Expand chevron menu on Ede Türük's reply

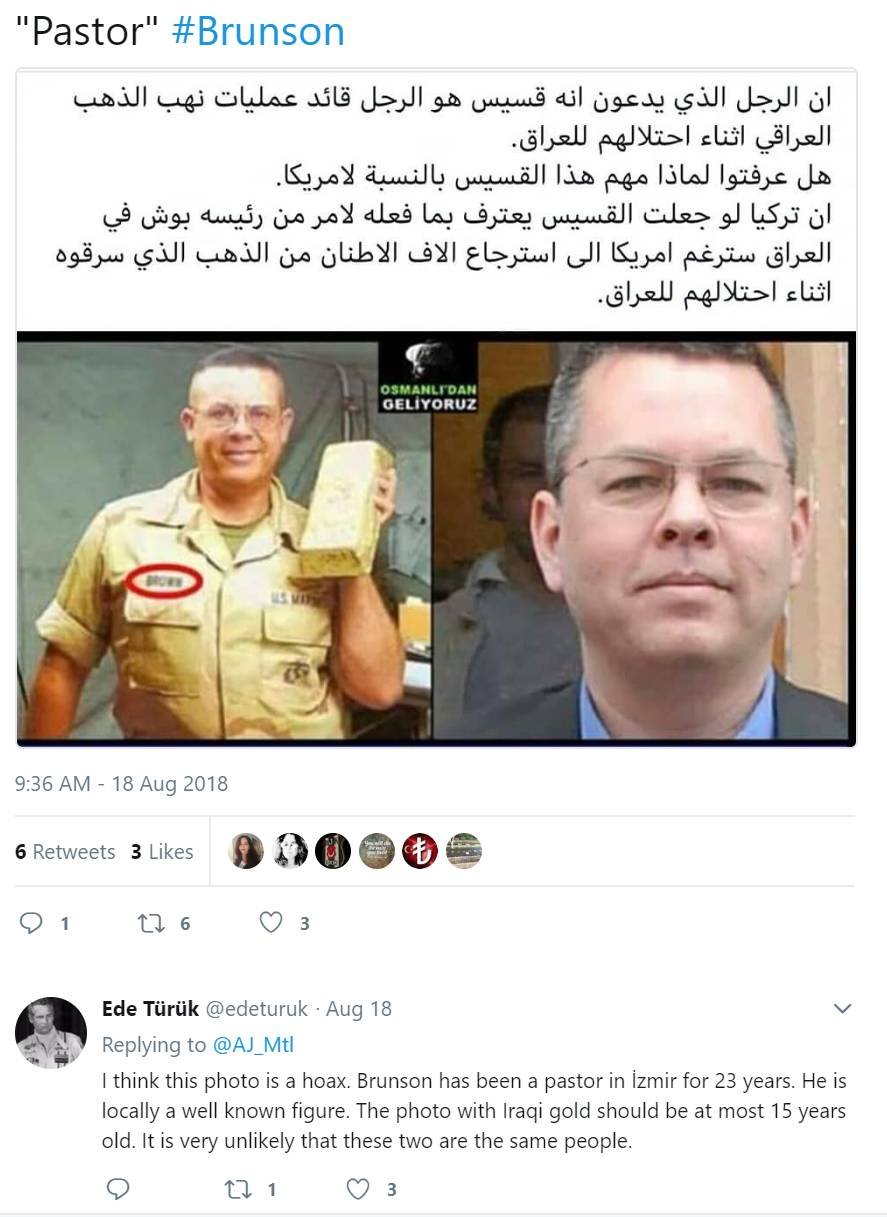843,1008
